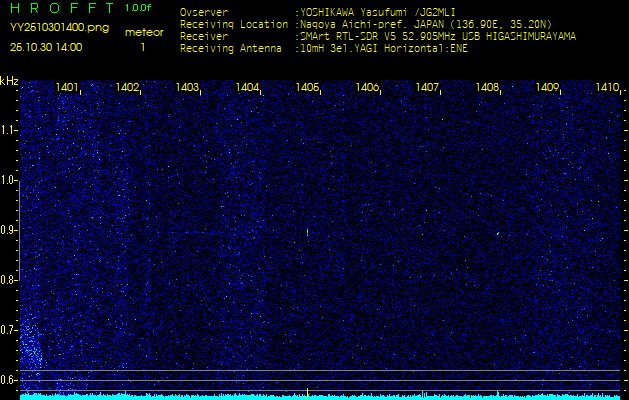This screenshot has width=629, height=400.
Task: Click the HROFFT title text
Action: pos(63,8)
